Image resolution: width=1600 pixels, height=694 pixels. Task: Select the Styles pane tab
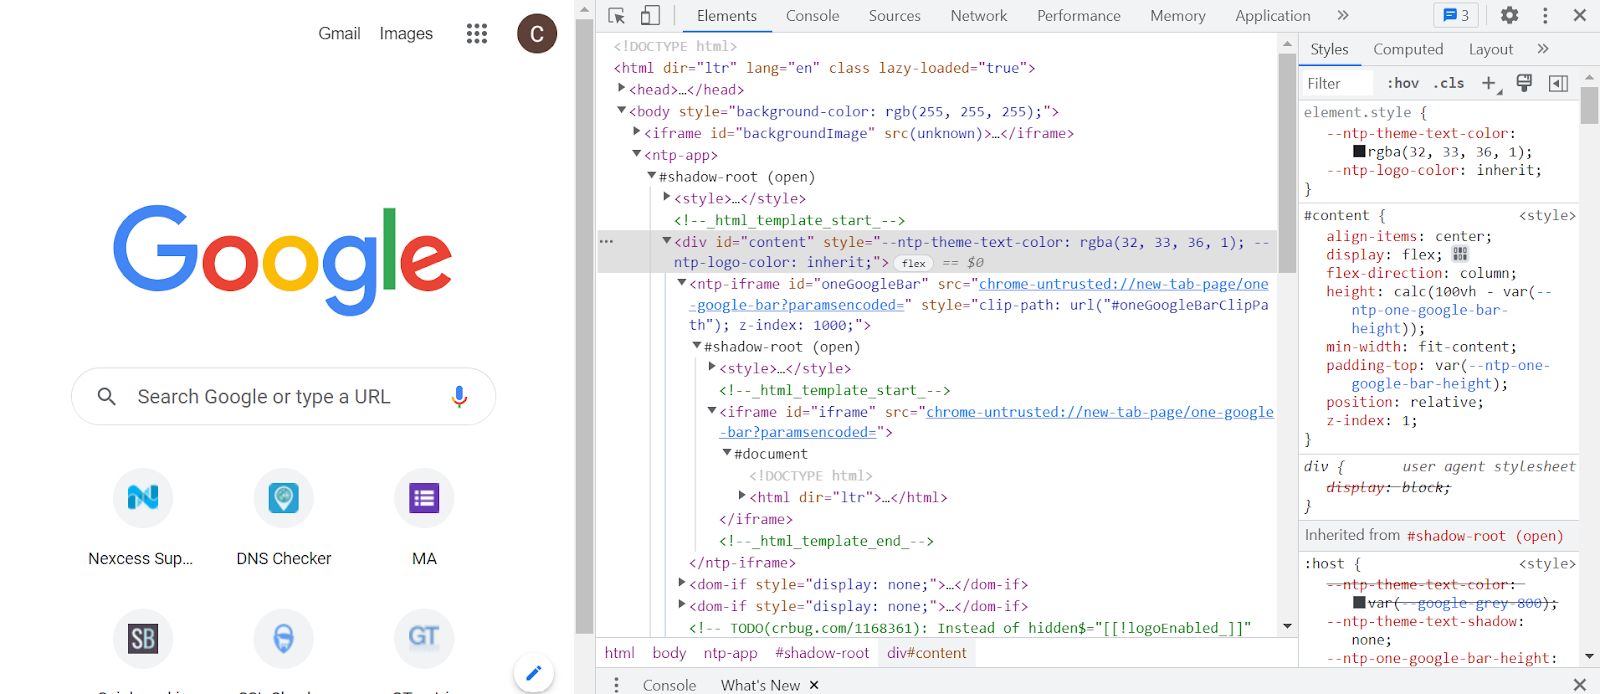[x=1329, y=49]
